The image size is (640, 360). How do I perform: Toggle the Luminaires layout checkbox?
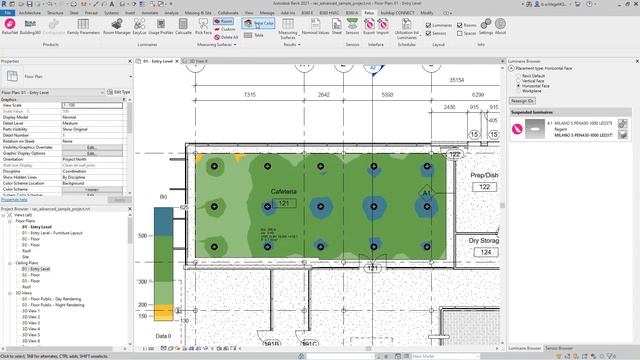428,25
